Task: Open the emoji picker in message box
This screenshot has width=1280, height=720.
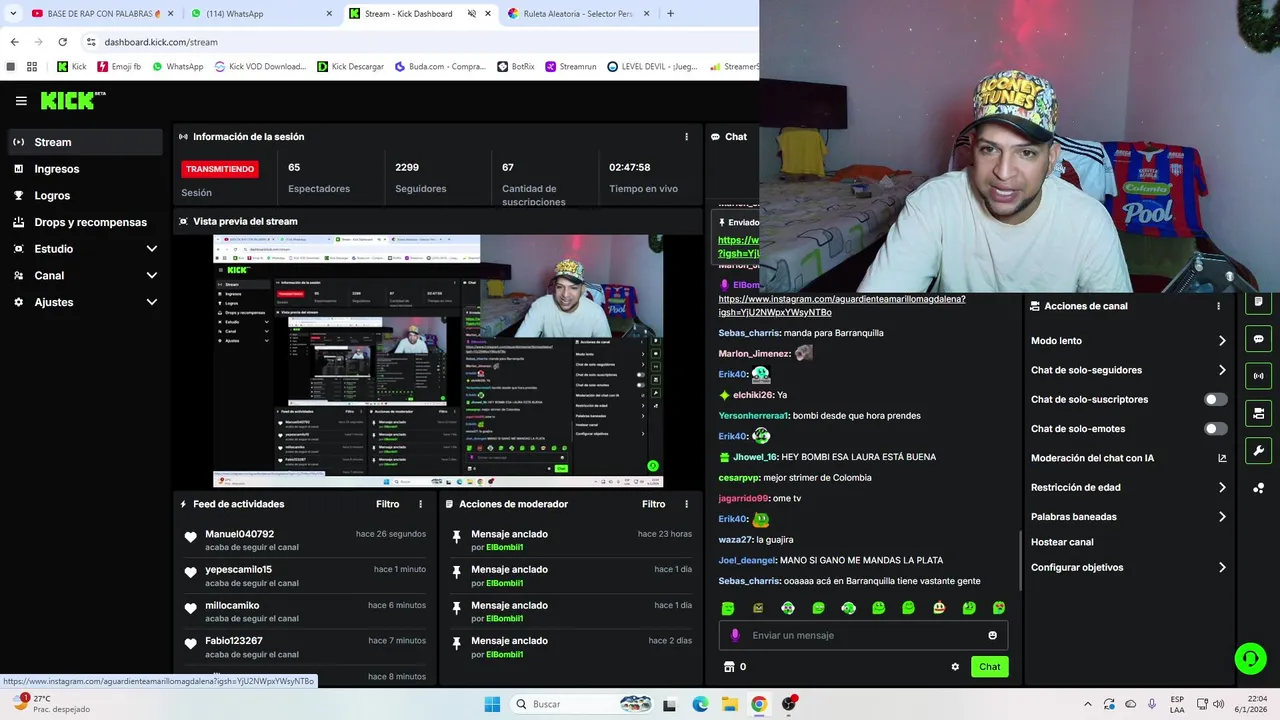Action: [992, 635]
